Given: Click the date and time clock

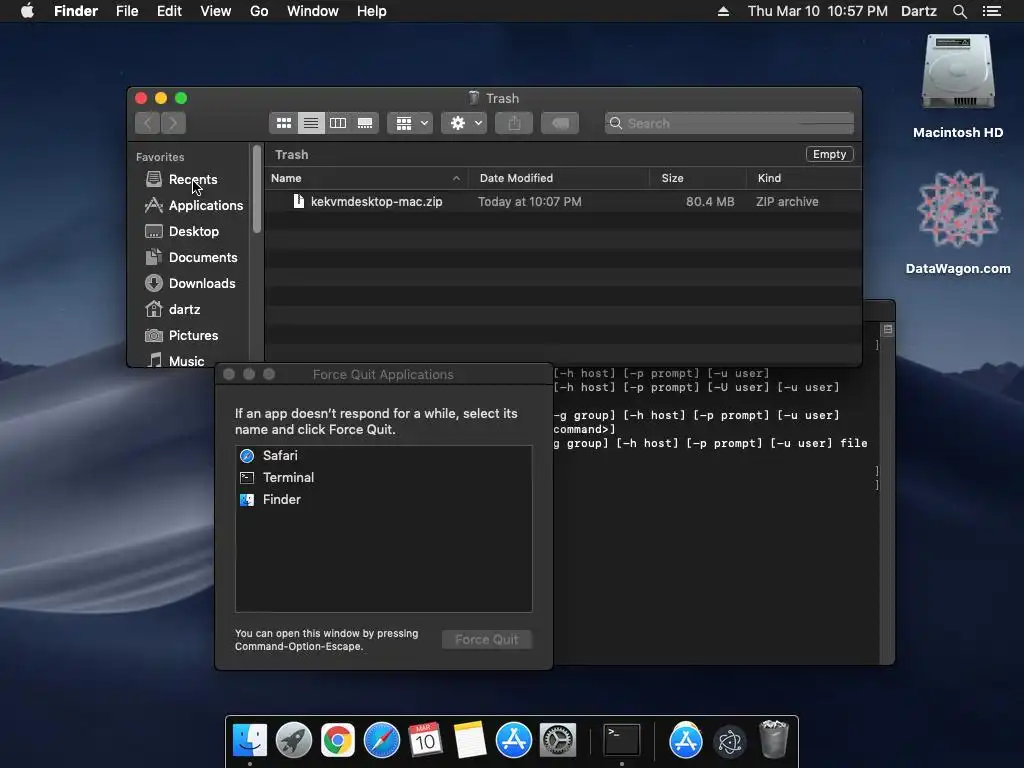Looking at the screenshot, I should 818,11.
